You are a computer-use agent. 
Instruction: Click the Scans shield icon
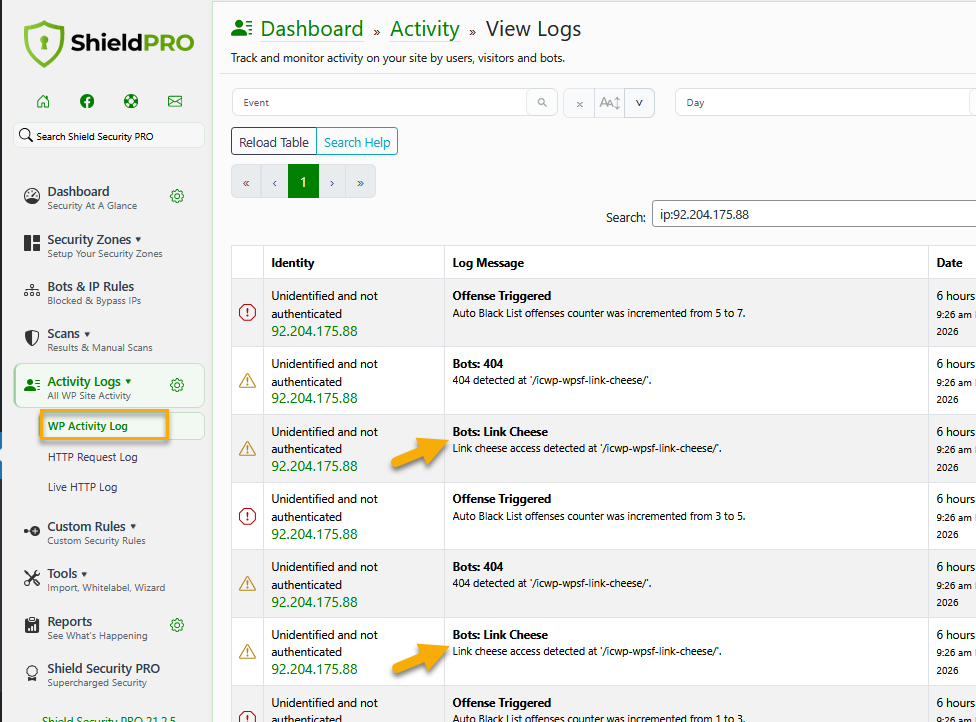[32, 338]
